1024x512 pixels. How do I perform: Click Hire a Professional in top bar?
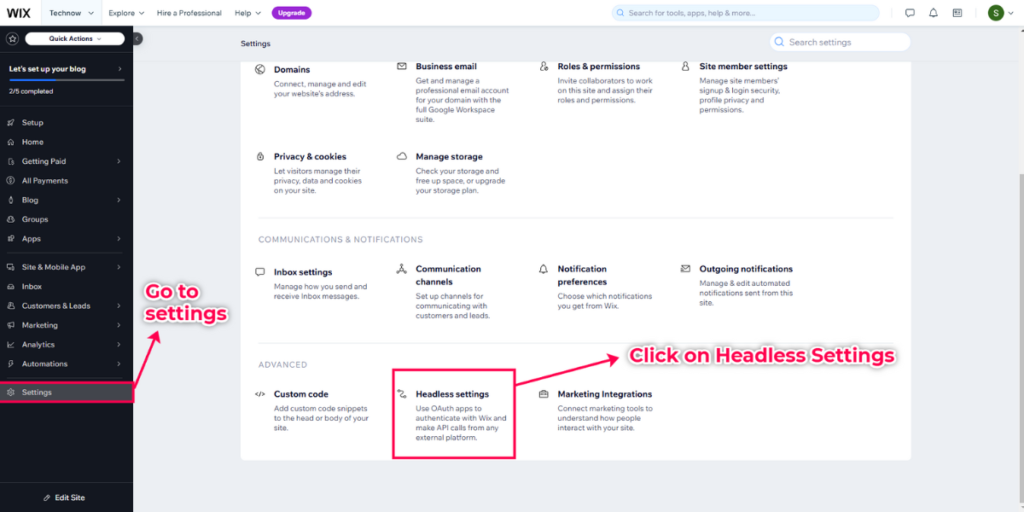click(x=189, y=13)
